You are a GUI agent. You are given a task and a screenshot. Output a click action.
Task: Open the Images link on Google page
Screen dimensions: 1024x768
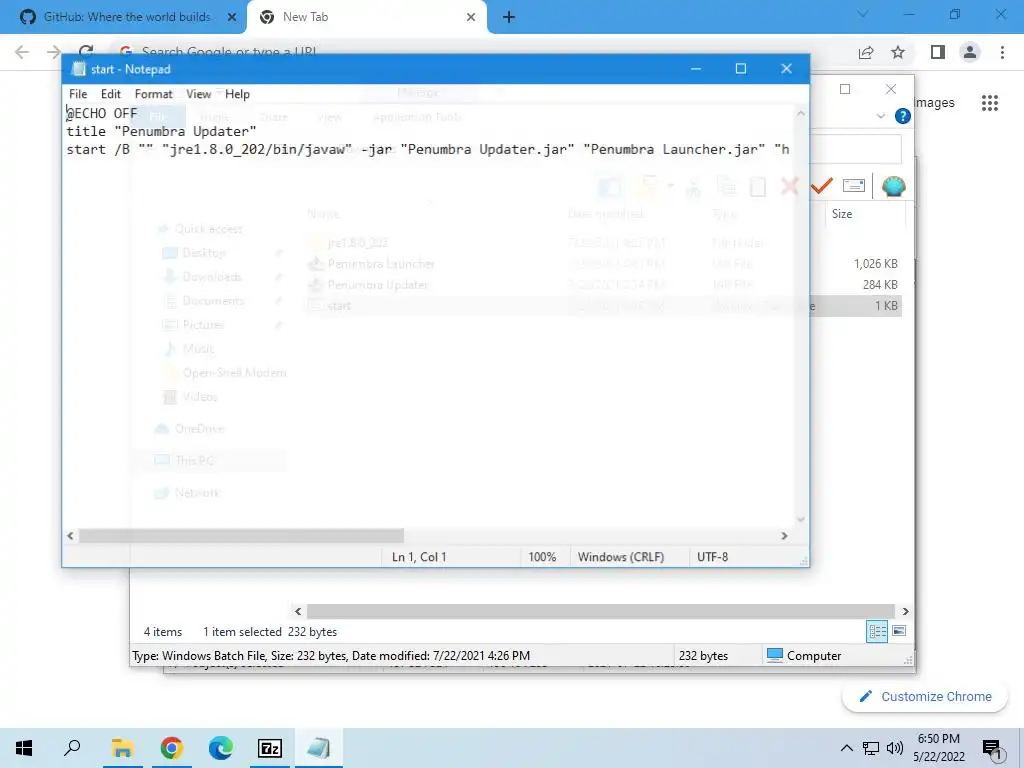tap(934, 103)
